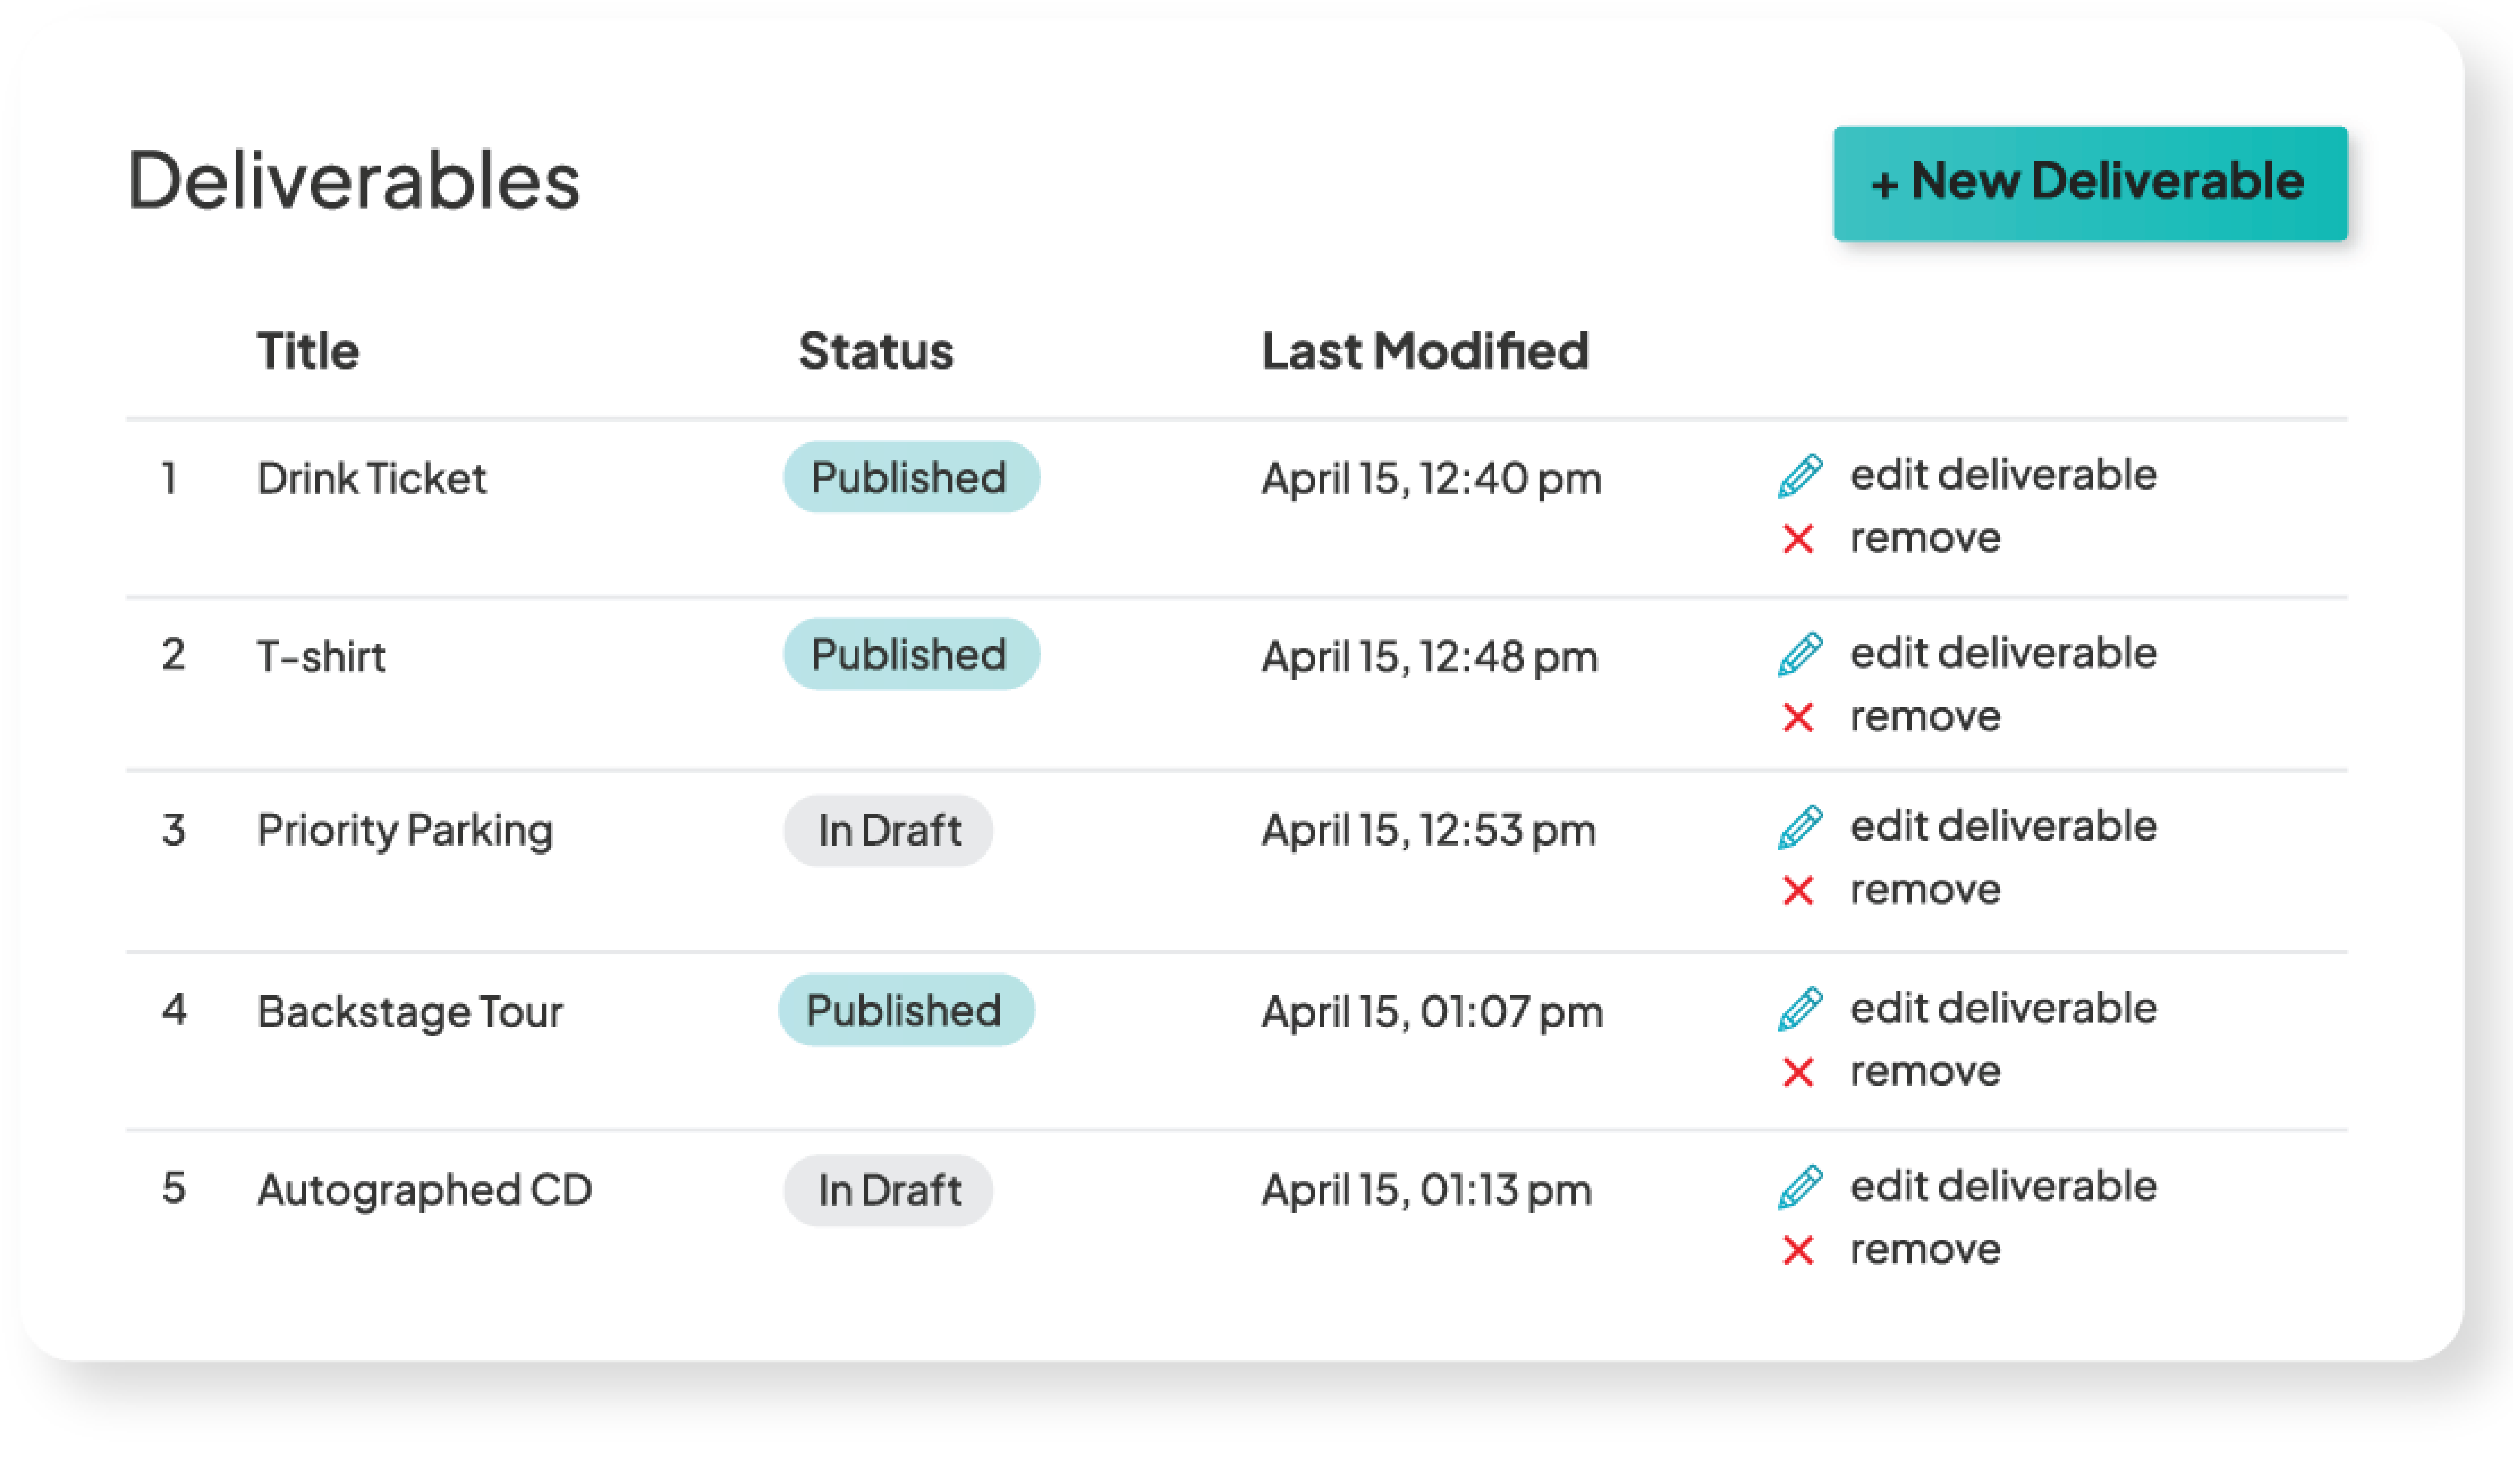The width and height of the screenshot is (2513, 1484).
Task: Click the red X in T-shirt row
Action: pos(1798,717)
